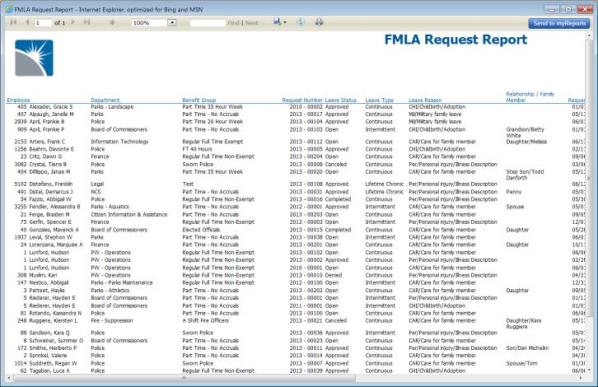The height and width of the screenshot is (387, 598).
Task: Click the back to parent report arrow
Action: 112,22
